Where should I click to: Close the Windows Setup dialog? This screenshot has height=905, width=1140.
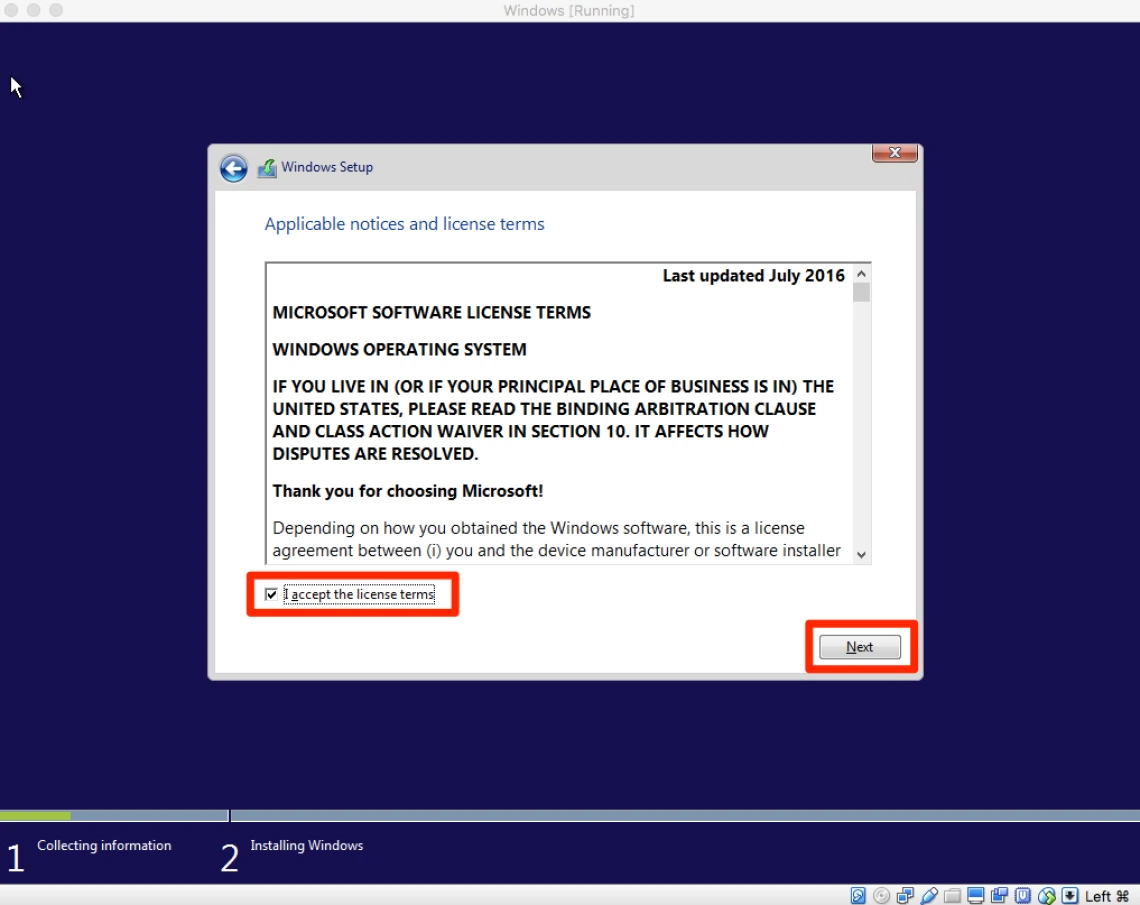[x=894, y=153]
